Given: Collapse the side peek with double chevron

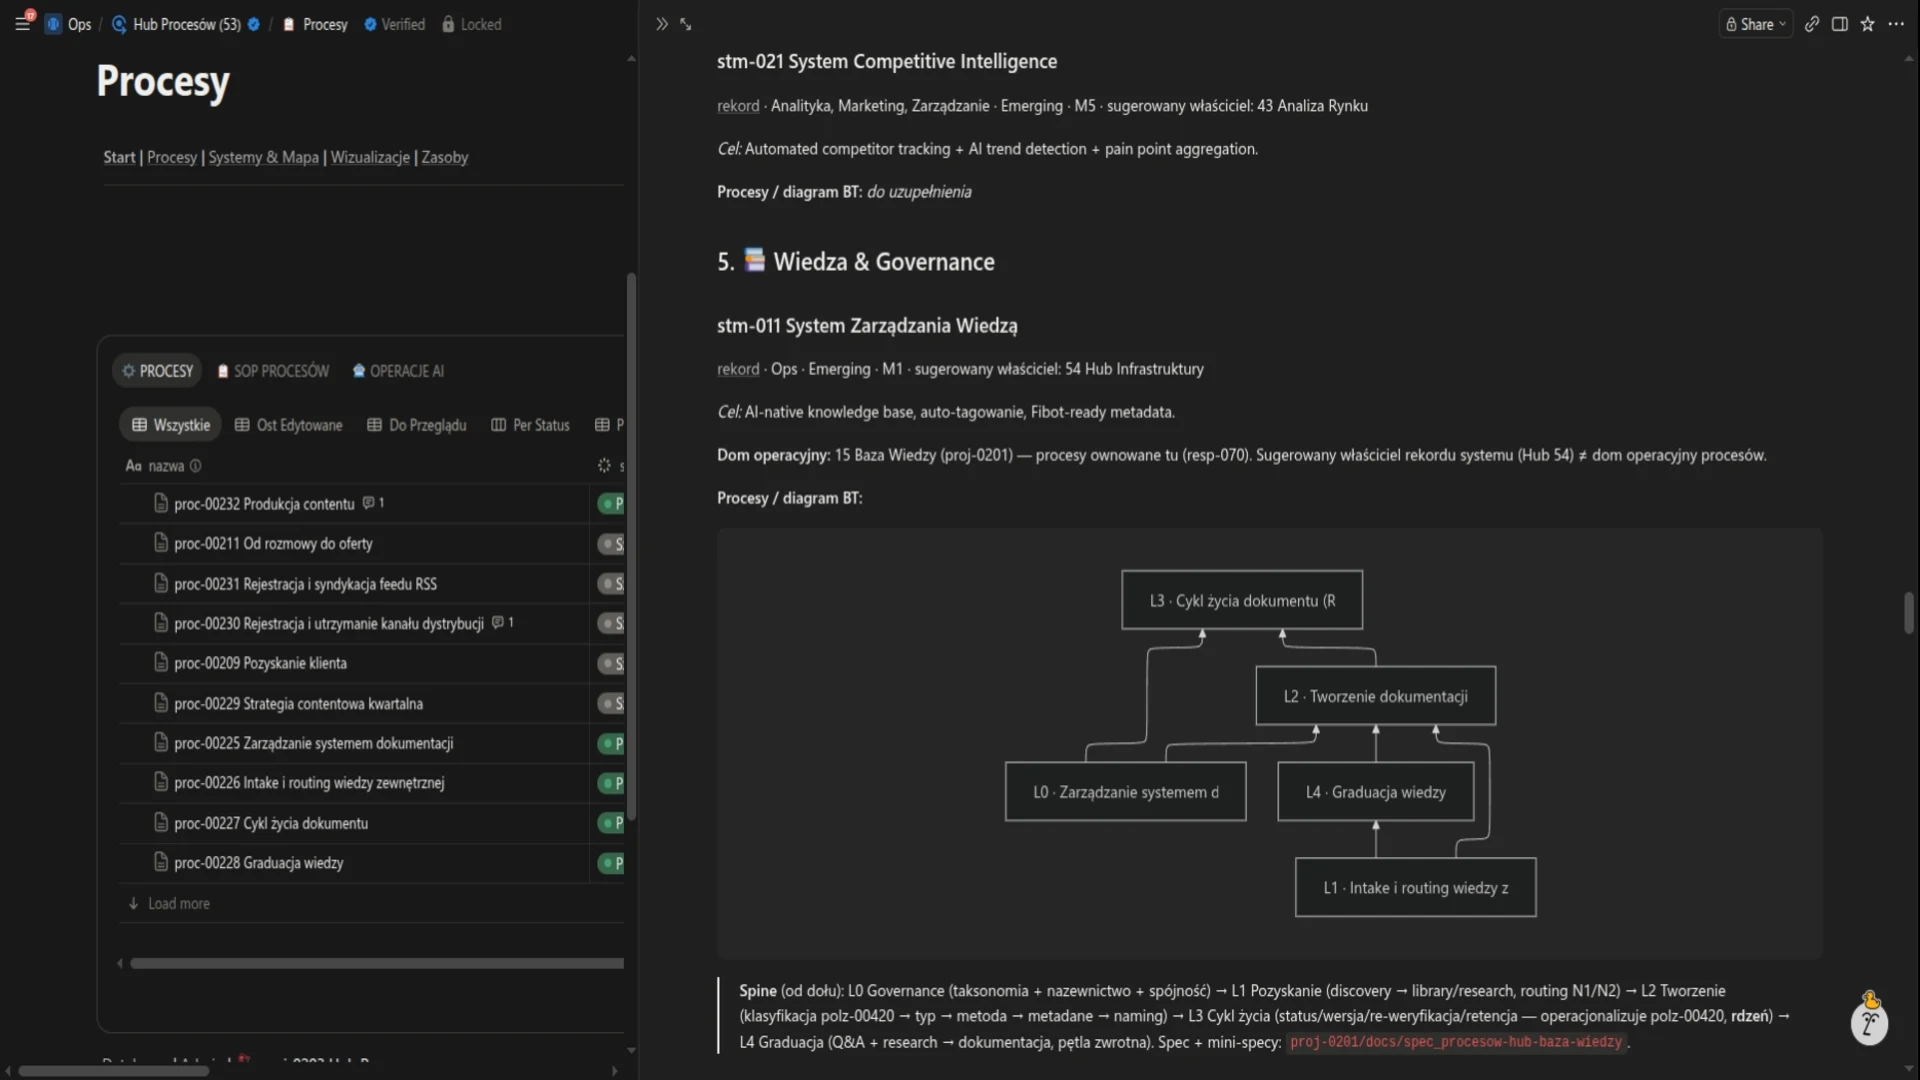Looking at the screenshot, I should pos(661,24).
